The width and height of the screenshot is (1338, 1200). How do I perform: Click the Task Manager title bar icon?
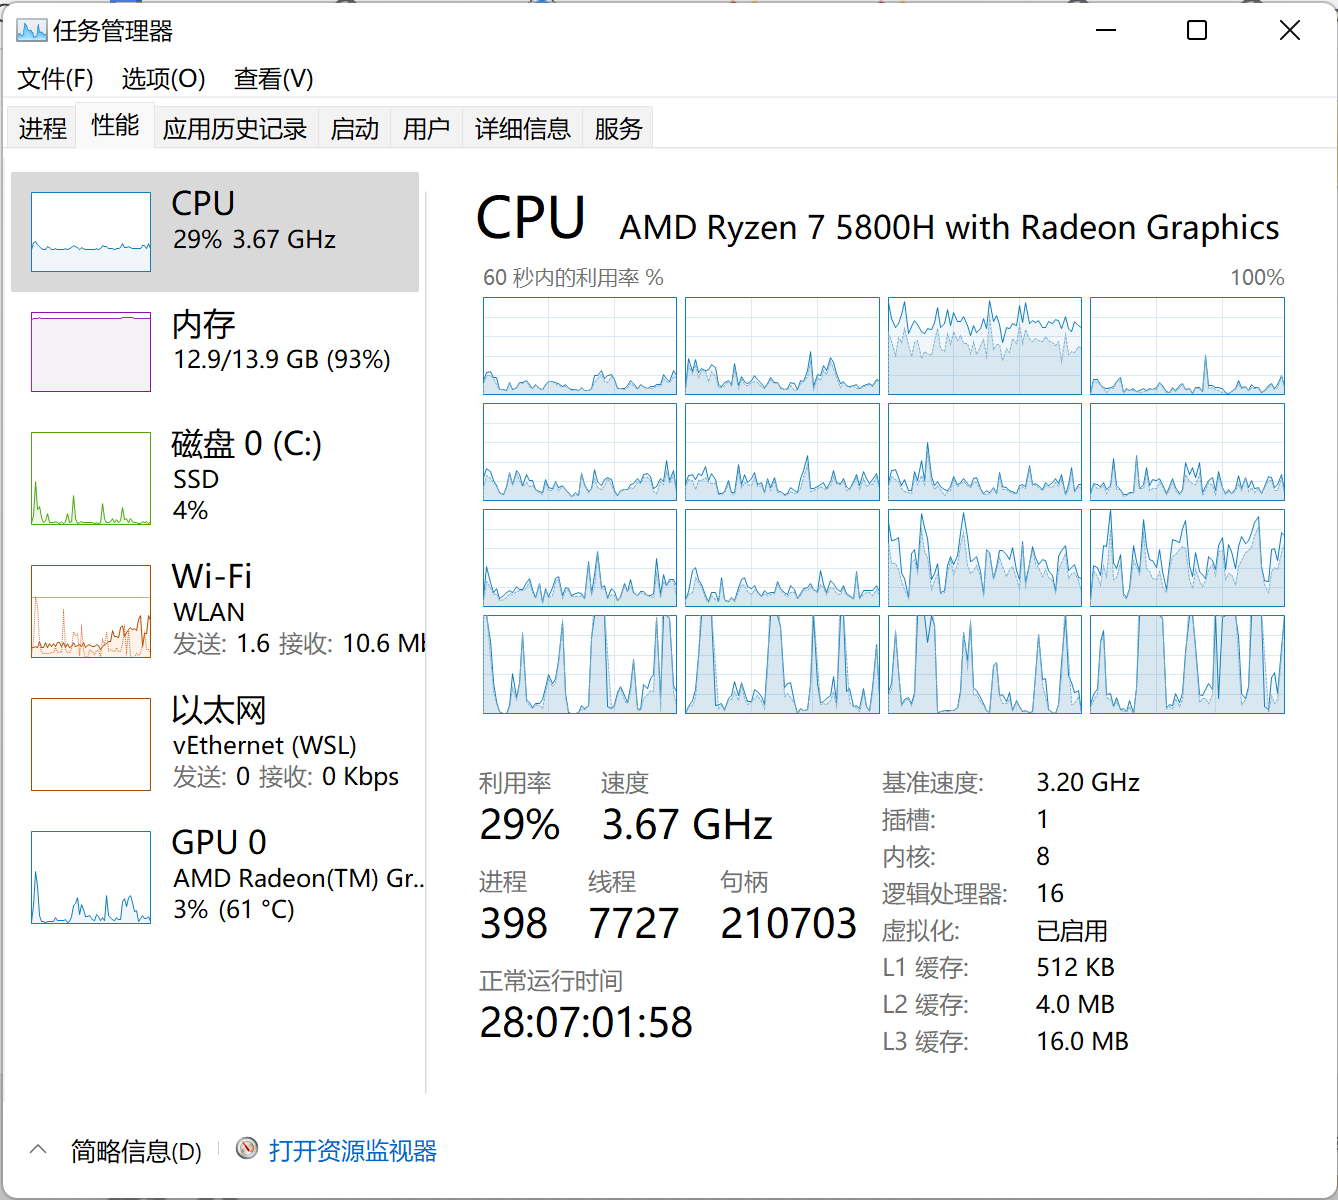pos(31,31)
